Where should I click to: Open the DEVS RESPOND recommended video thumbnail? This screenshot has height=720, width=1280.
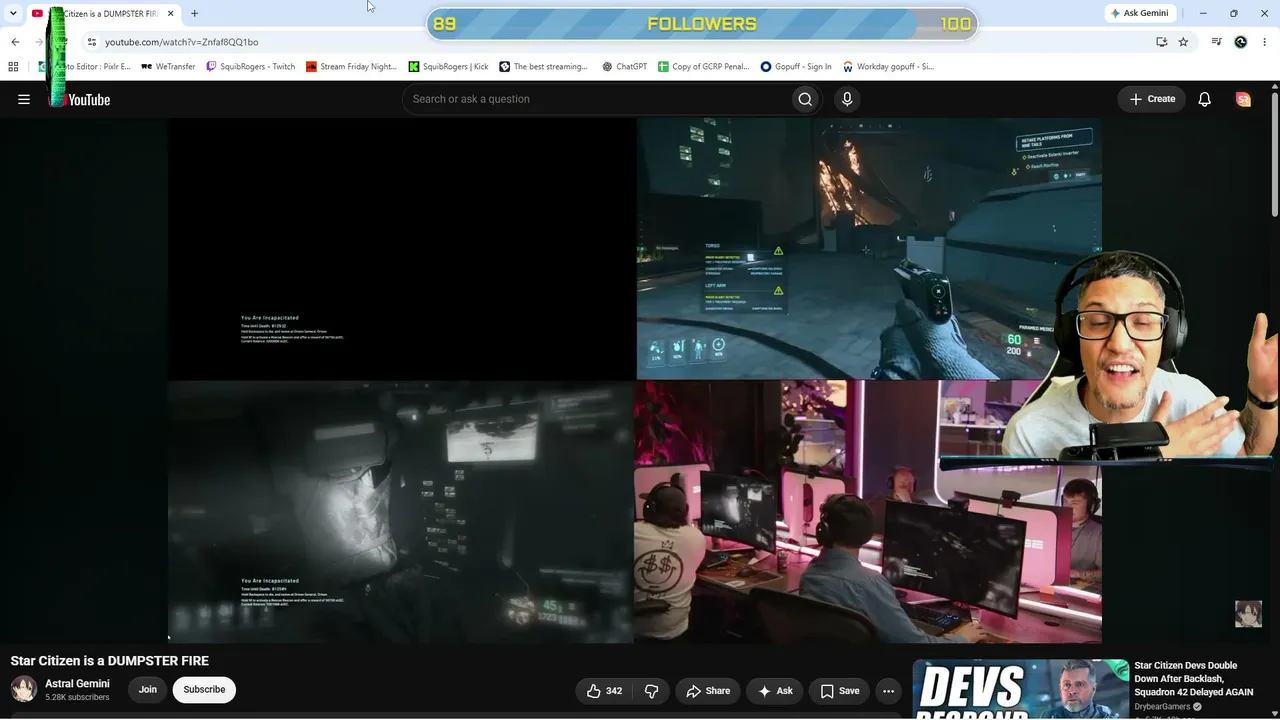tap(1021, 689)
